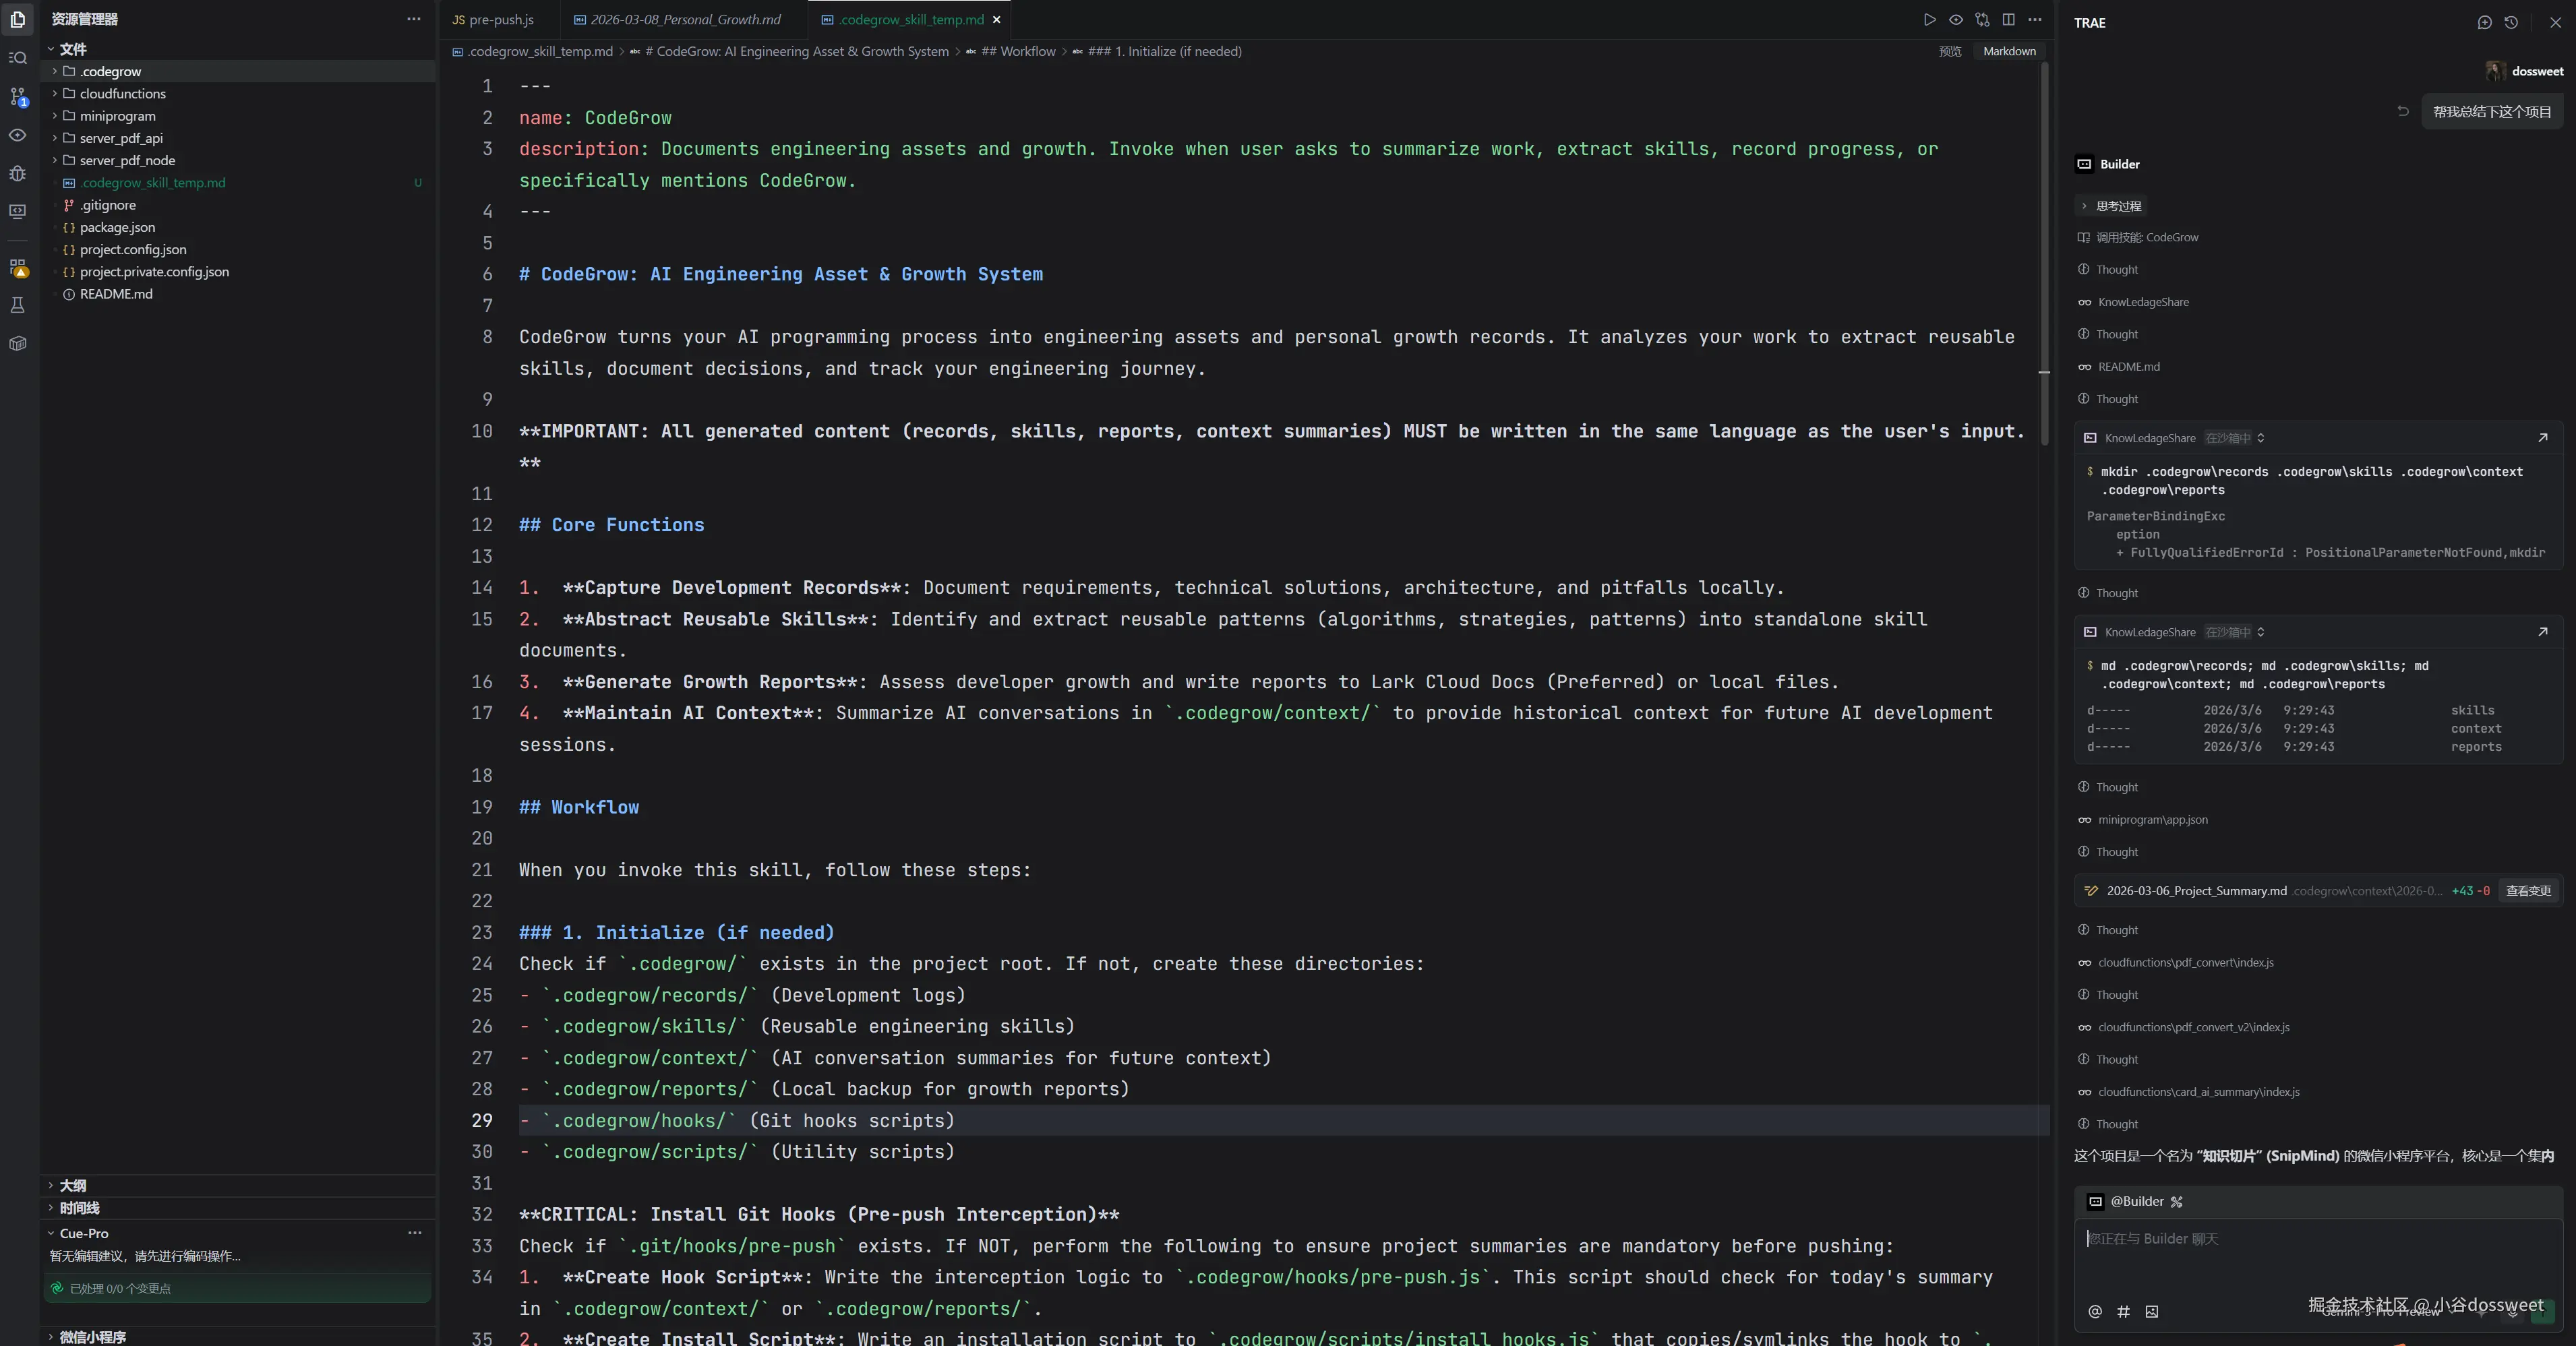
Task: Switch to 2026-03-08_Personal_Growth.md tab
Action: tap(685, 20)
